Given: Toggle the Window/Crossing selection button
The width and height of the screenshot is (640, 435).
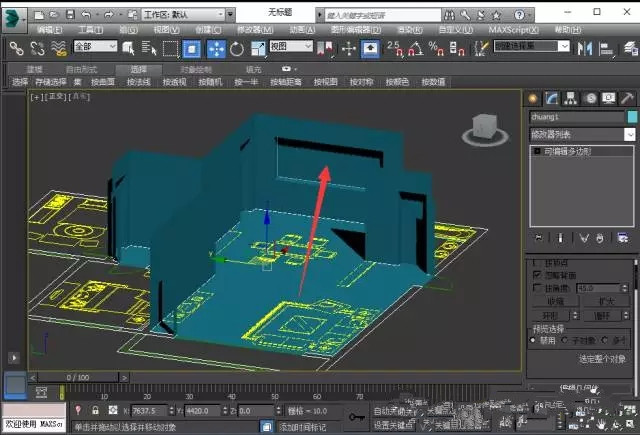Looking at the screenshot, I should coord(191,49).
